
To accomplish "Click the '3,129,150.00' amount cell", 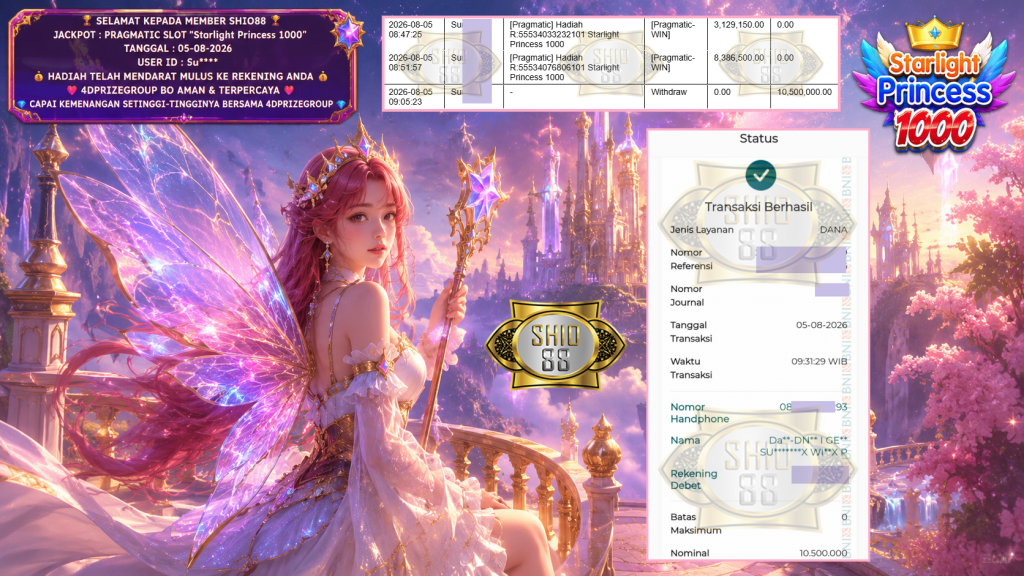I will point(739,25).
